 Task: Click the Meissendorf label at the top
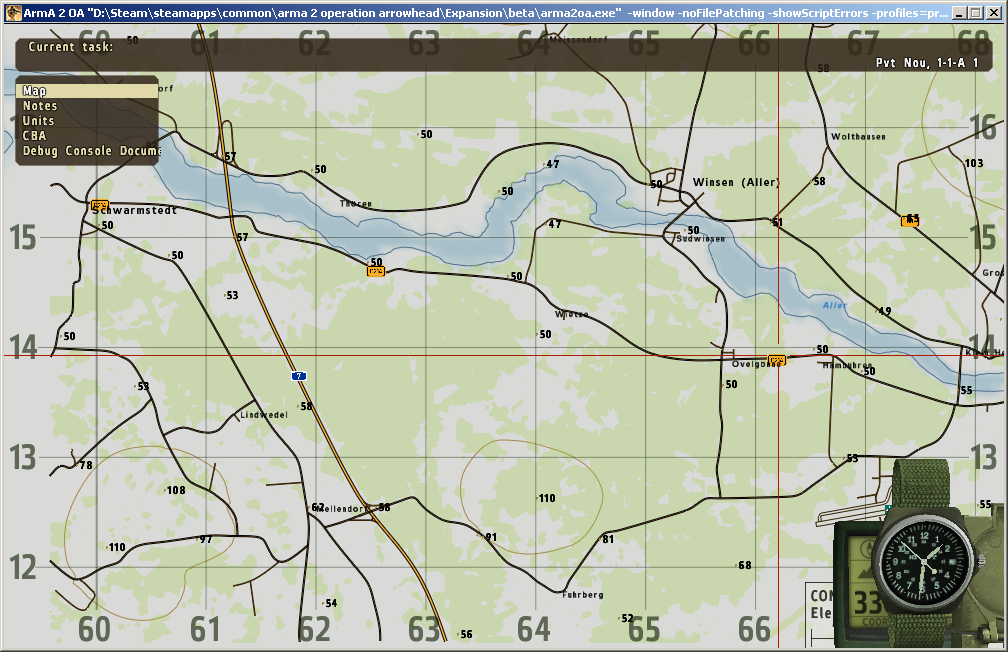[x=578, y=39]
